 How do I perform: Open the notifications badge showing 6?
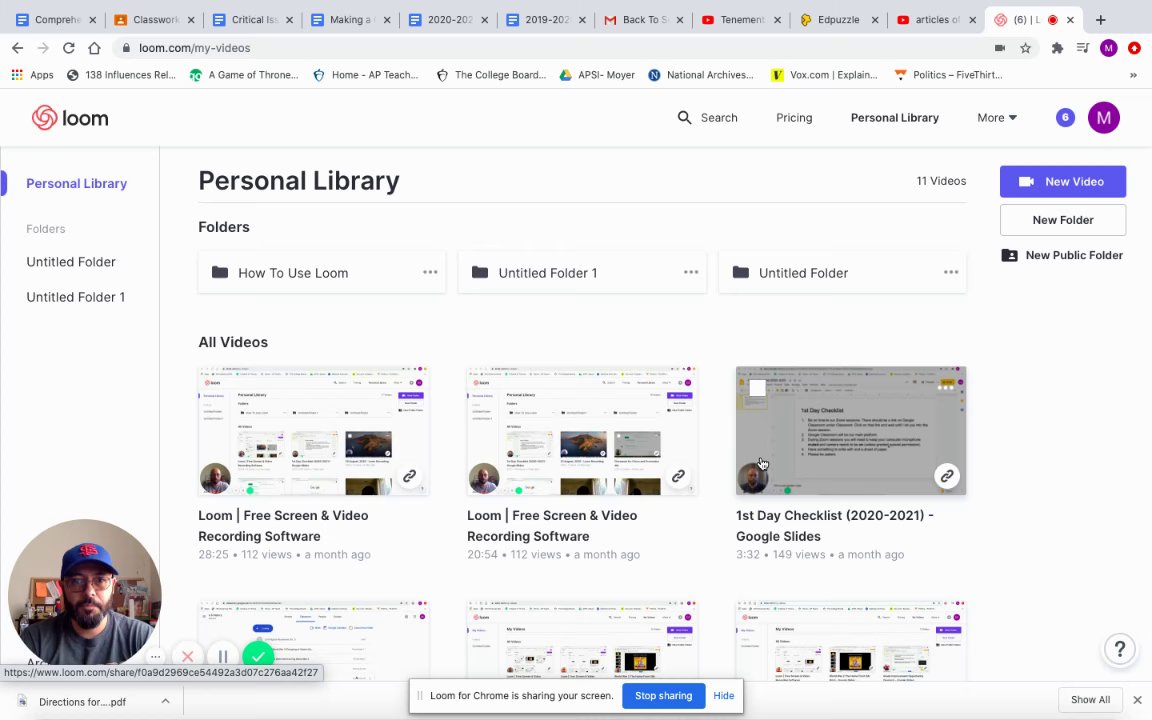click(x=1065, y=118)
